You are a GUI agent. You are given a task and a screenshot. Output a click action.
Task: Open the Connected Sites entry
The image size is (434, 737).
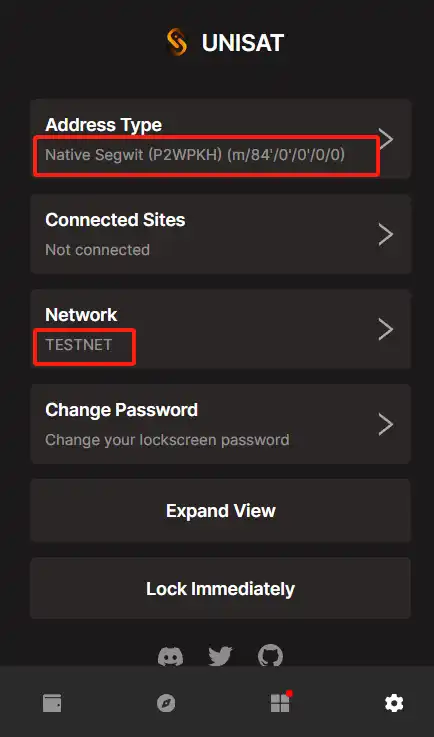(221, 234)
